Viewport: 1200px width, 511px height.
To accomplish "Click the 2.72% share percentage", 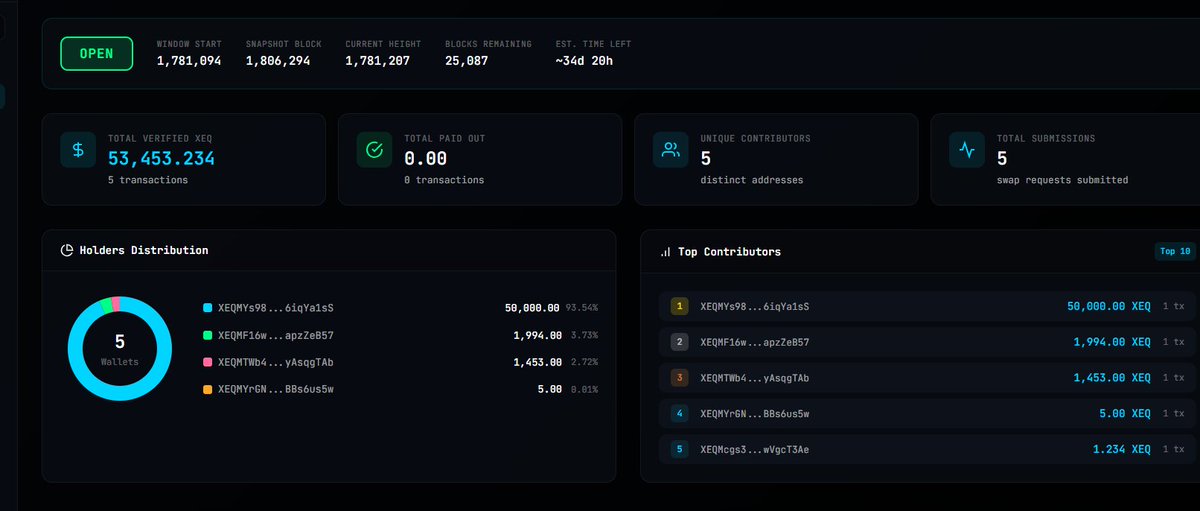I will 585,362.
